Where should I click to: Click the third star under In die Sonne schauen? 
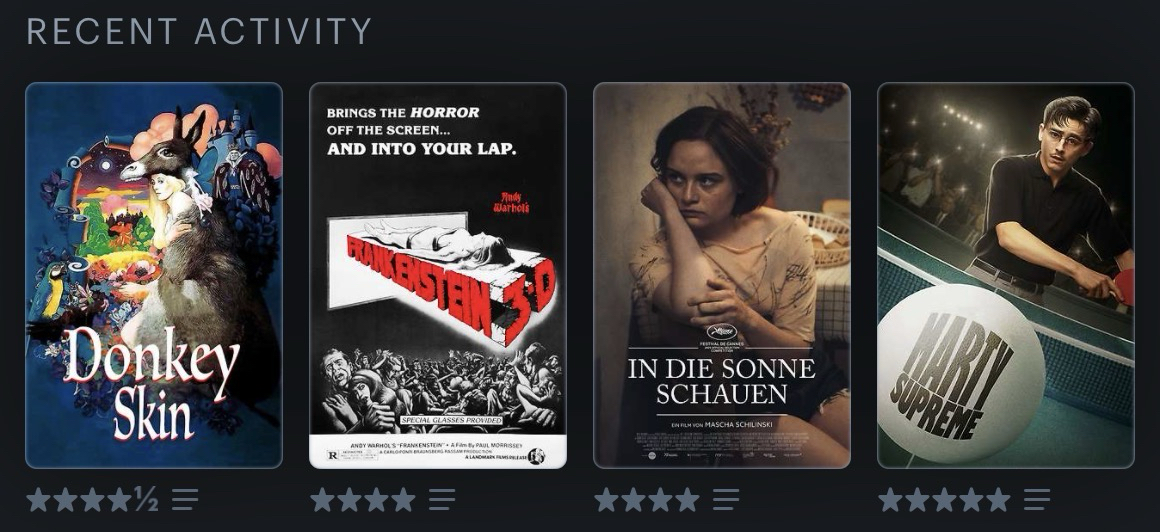661,499
